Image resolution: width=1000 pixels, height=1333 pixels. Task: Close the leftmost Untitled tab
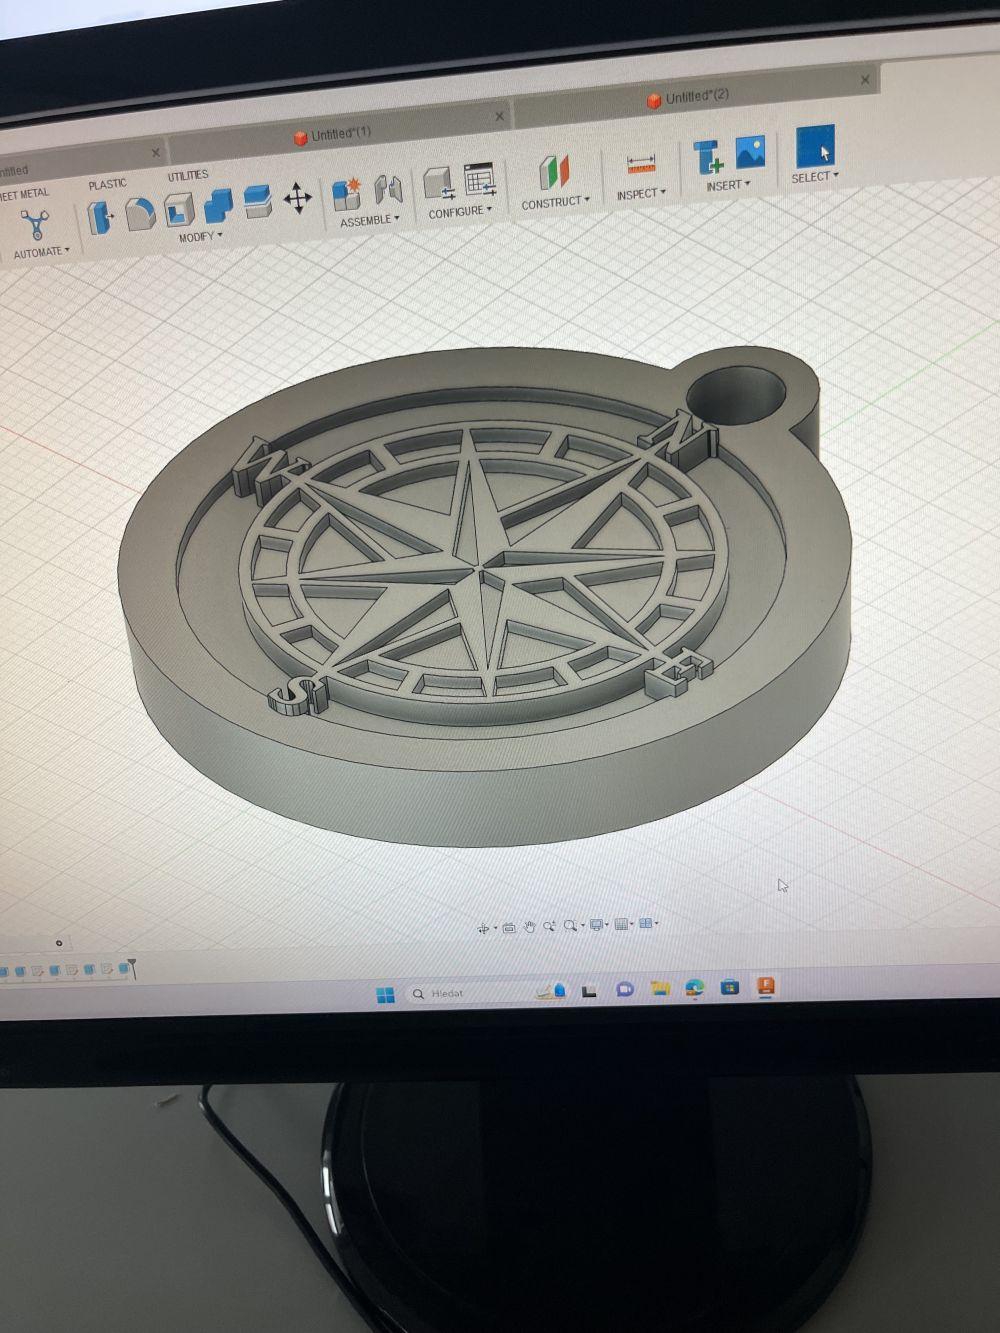pos(155,152)
